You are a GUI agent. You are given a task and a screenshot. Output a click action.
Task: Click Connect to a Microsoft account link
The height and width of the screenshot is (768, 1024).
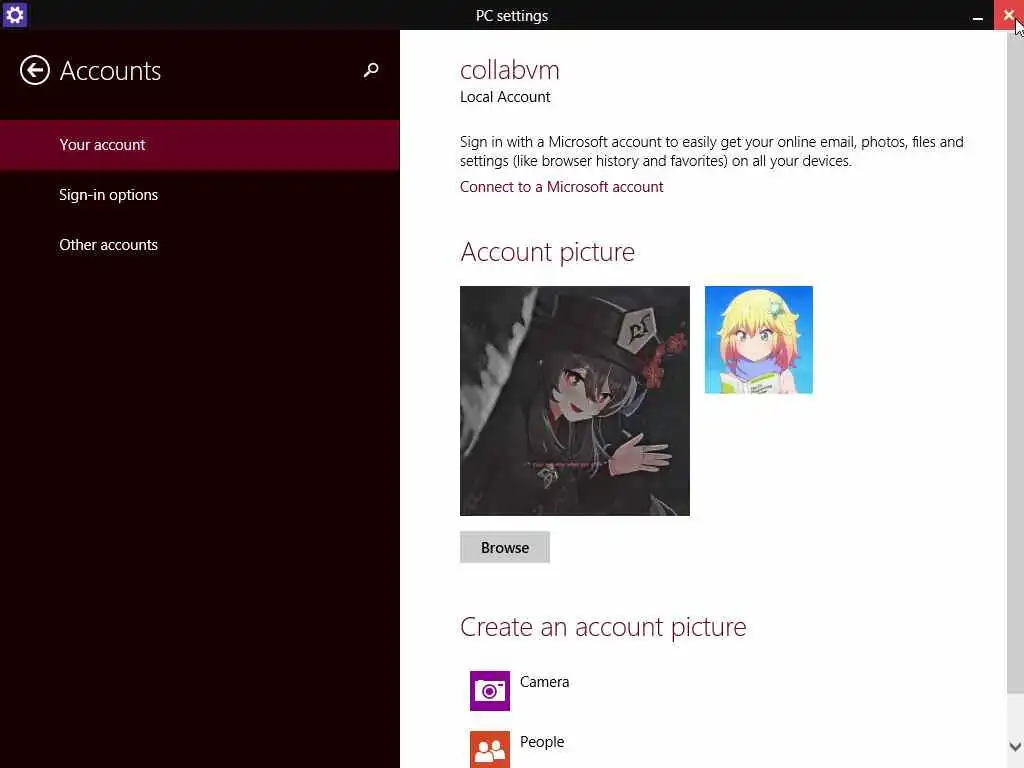561,187
